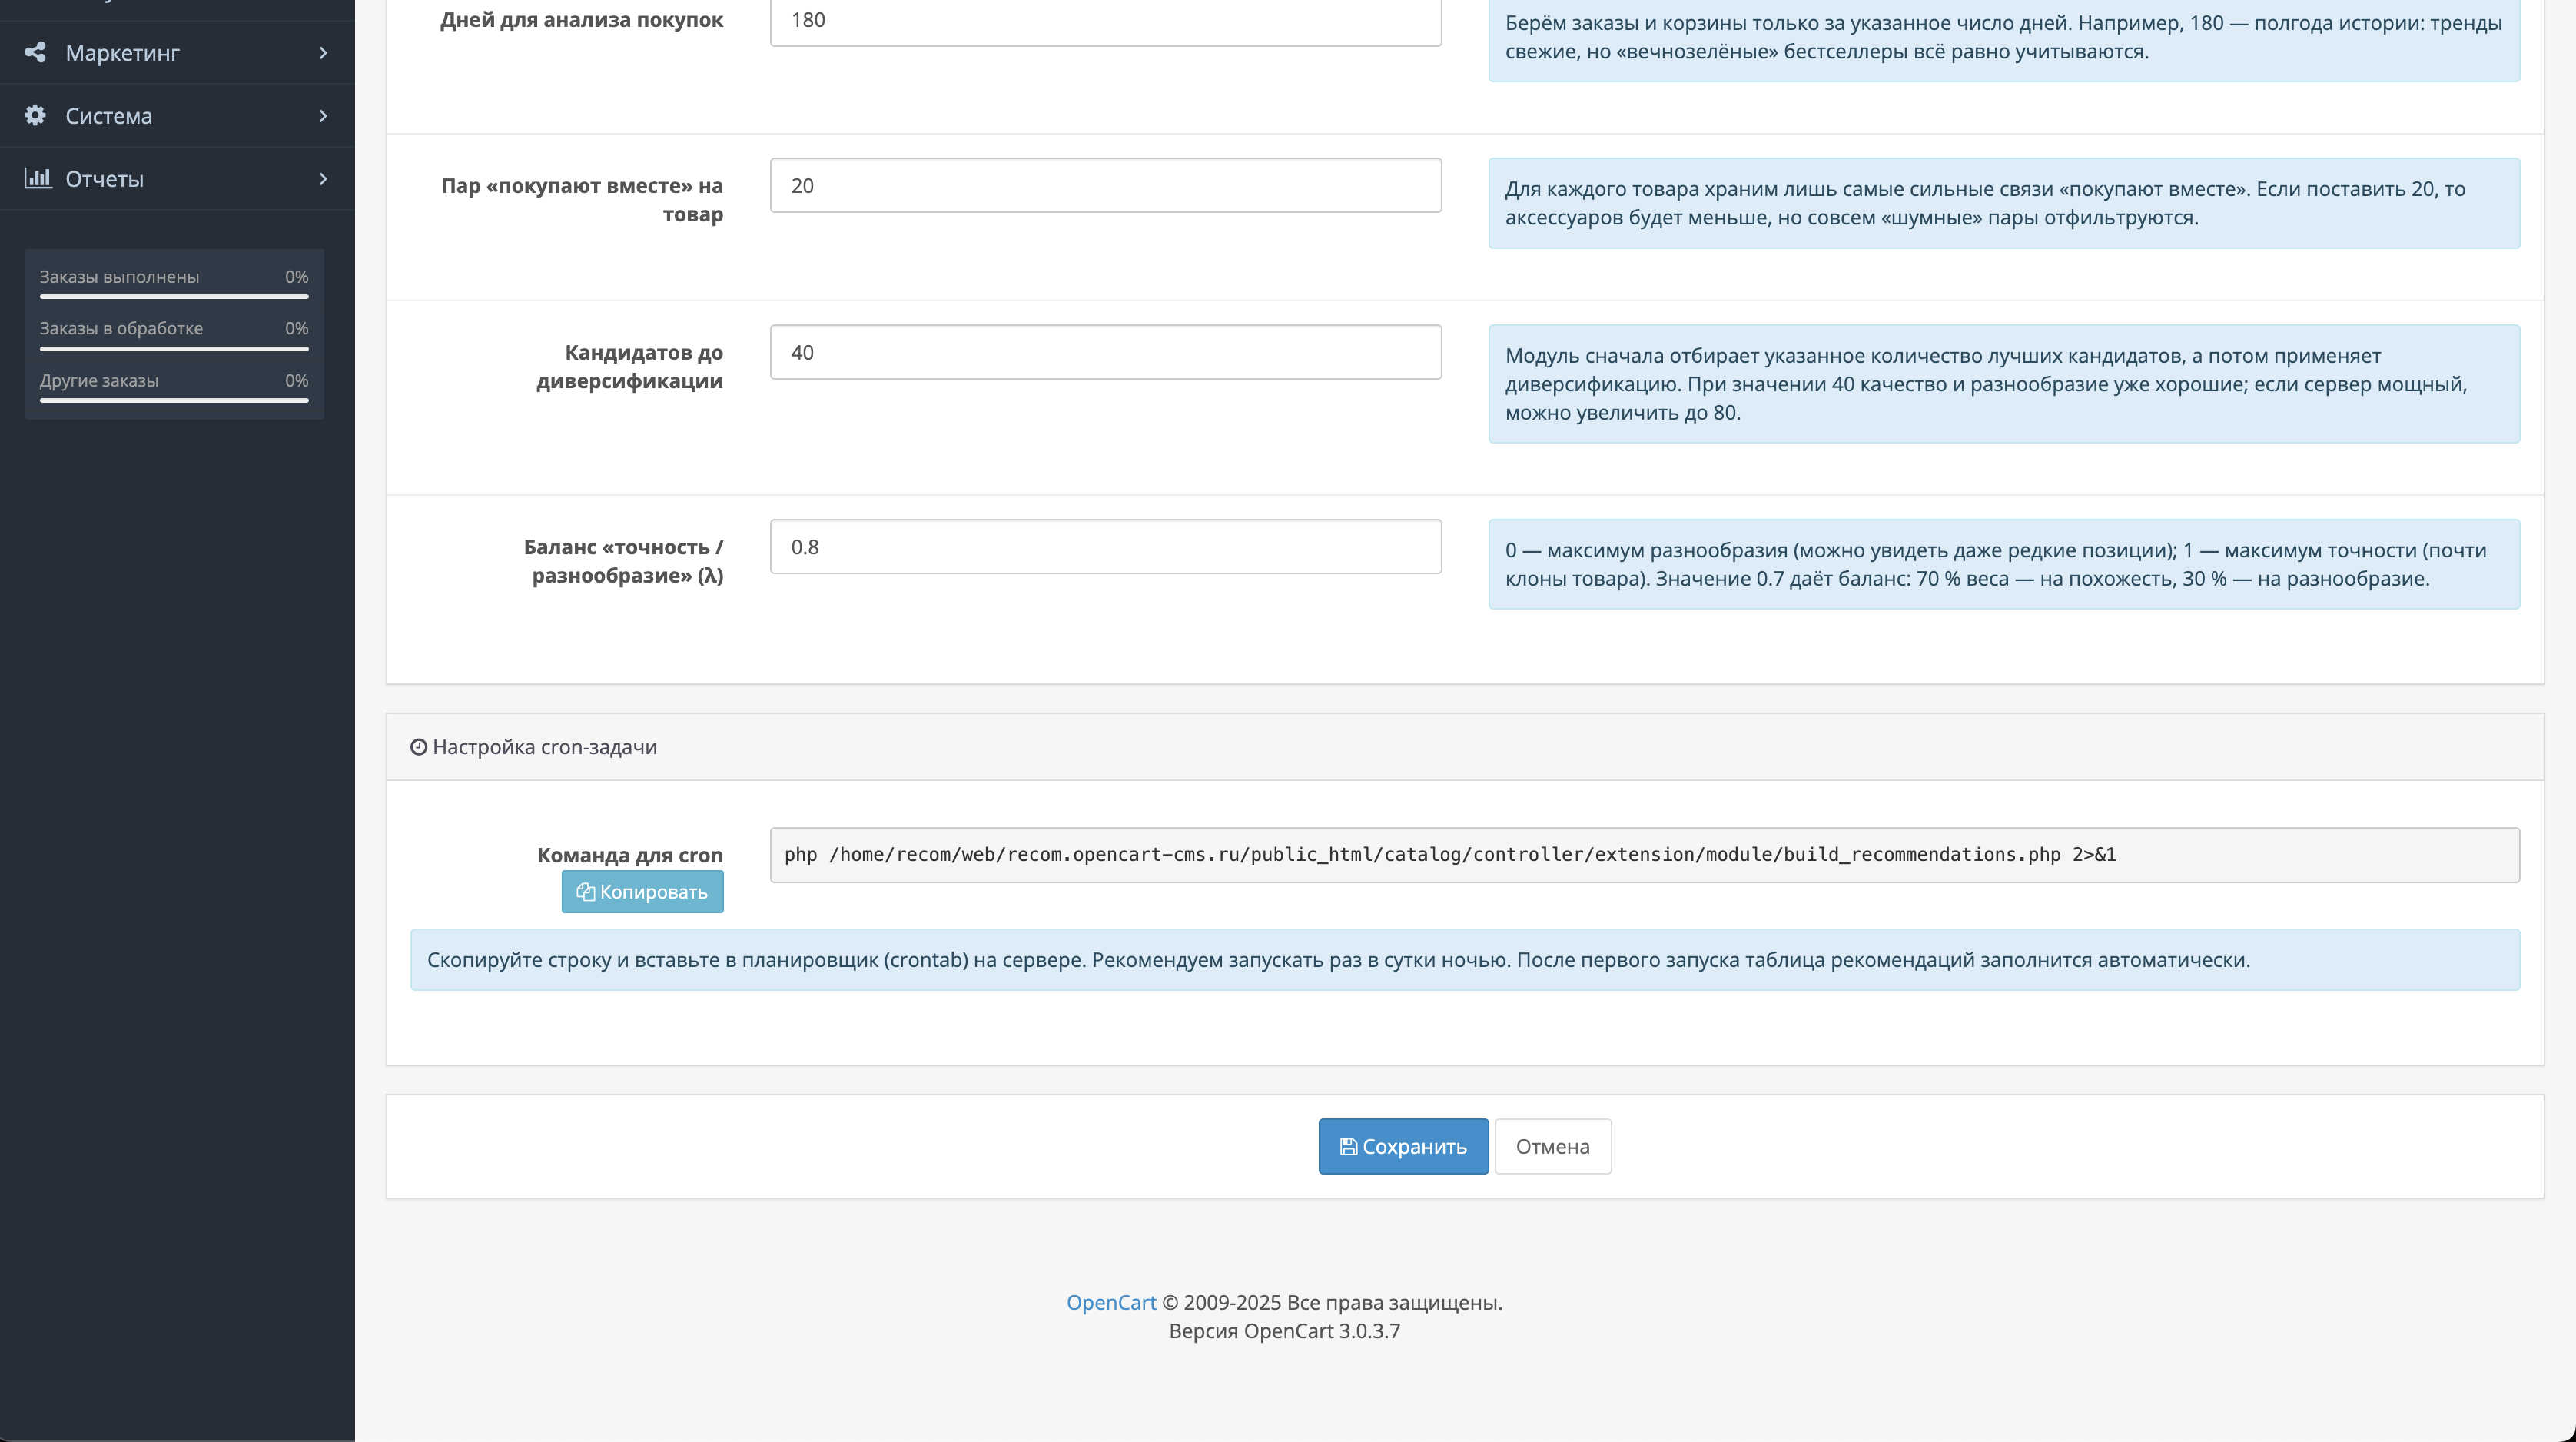Viewport: 2576px width, 1442px height.
Task: Click the hint about strongest «покупают вместе» links
Action: 2003,203
